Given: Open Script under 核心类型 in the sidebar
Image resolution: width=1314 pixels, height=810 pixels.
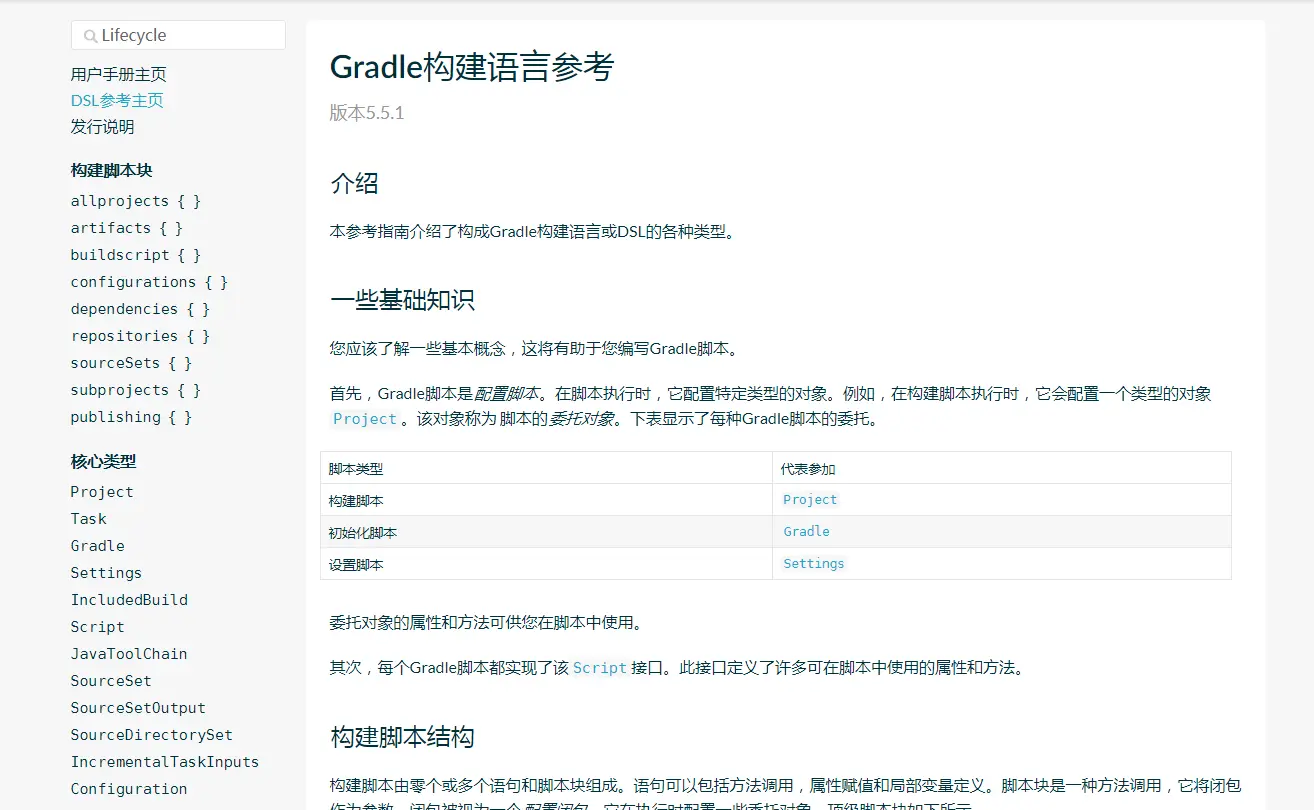Looking at the screenshot, I should pos(98,627).
